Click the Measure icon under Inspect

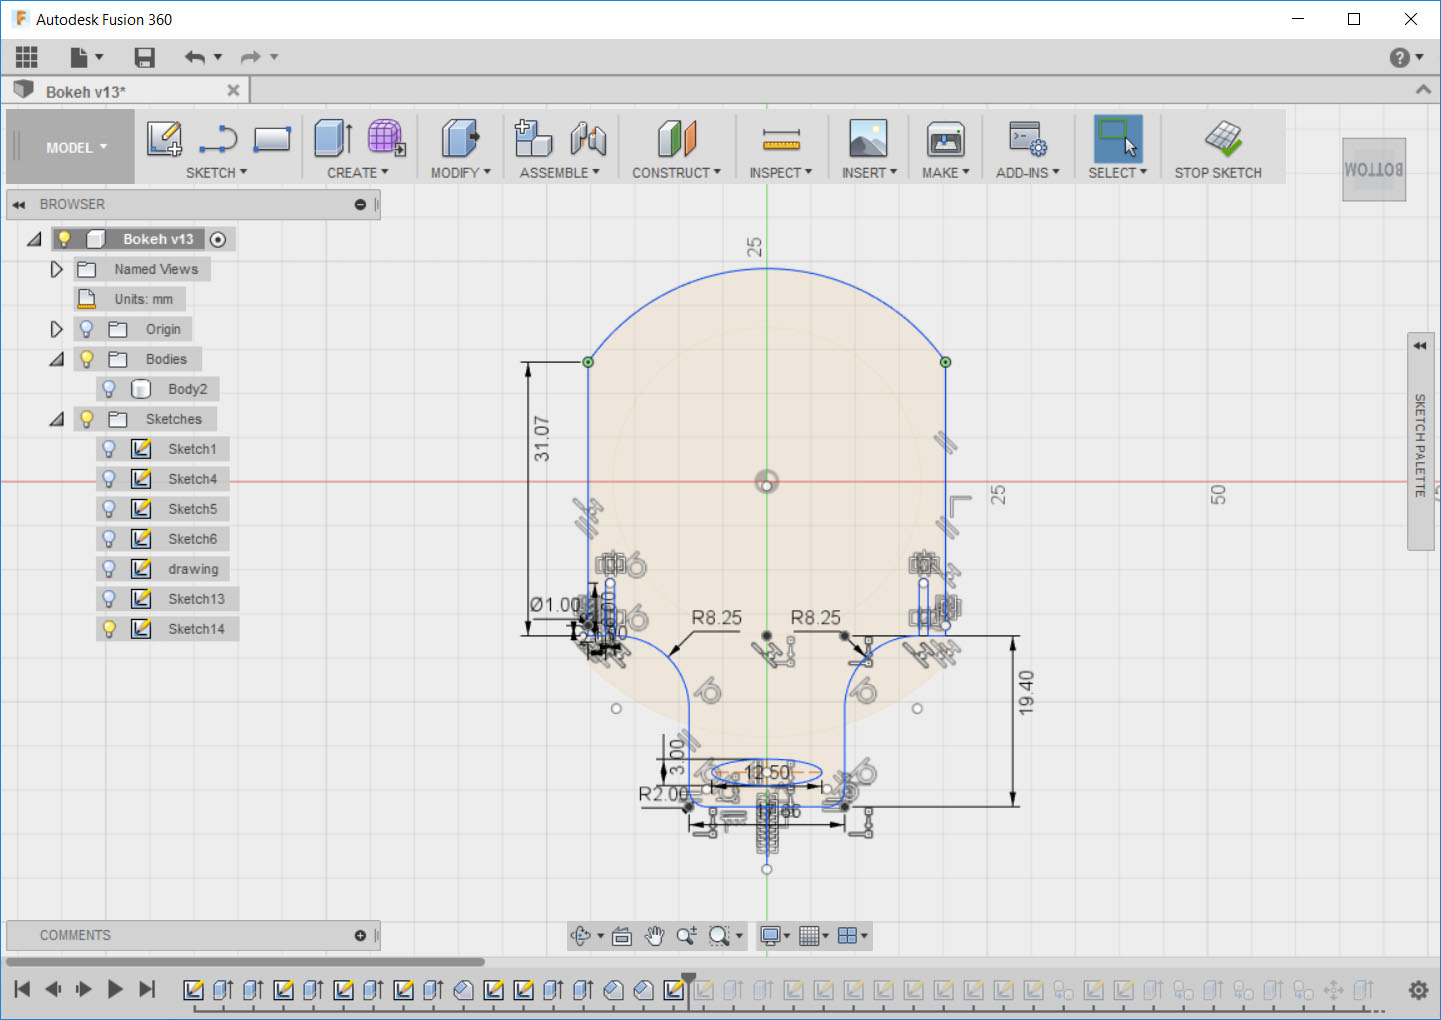[x=780, y=139]
